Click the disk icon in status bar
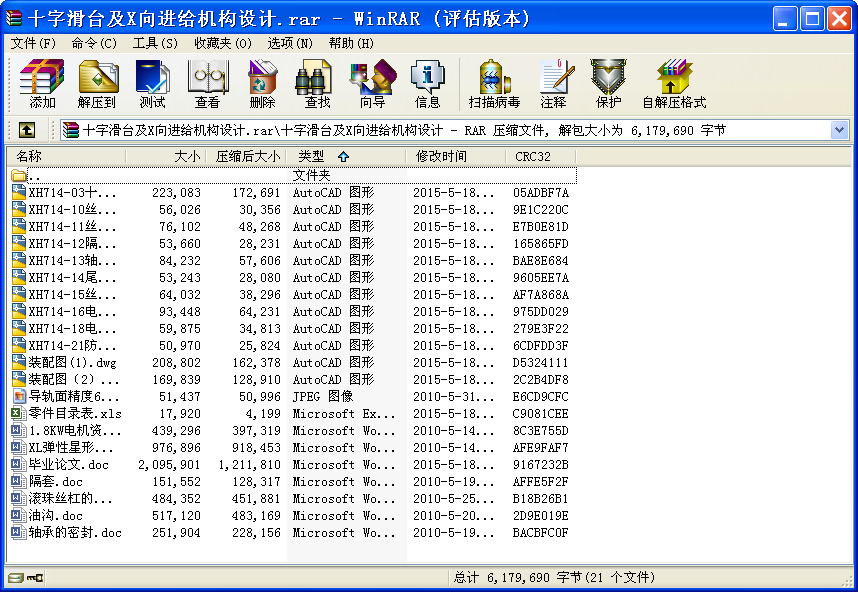The width and height of the screenshot is (858, 592). point(16,578)
